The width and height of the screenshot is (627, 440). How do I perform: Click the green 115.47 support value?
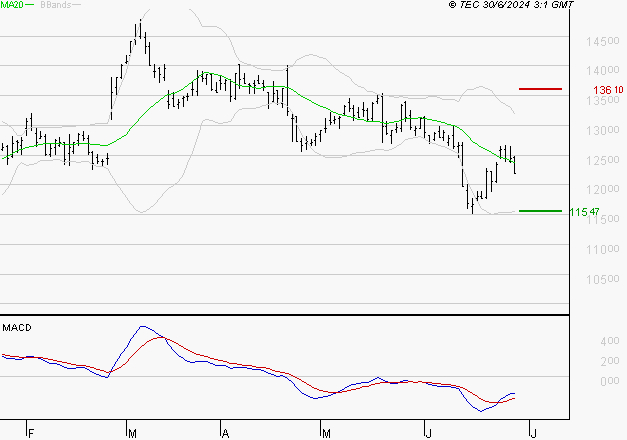[584, 212]
